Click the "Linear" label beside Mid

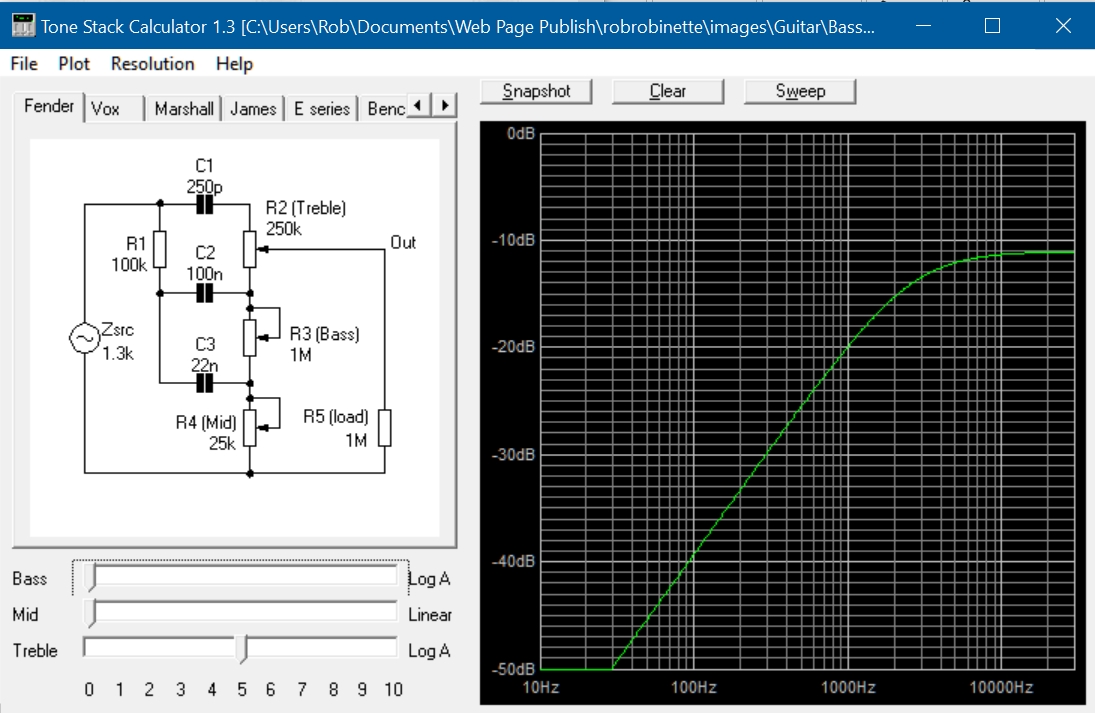pyautogui.click(x=429, y=615)
